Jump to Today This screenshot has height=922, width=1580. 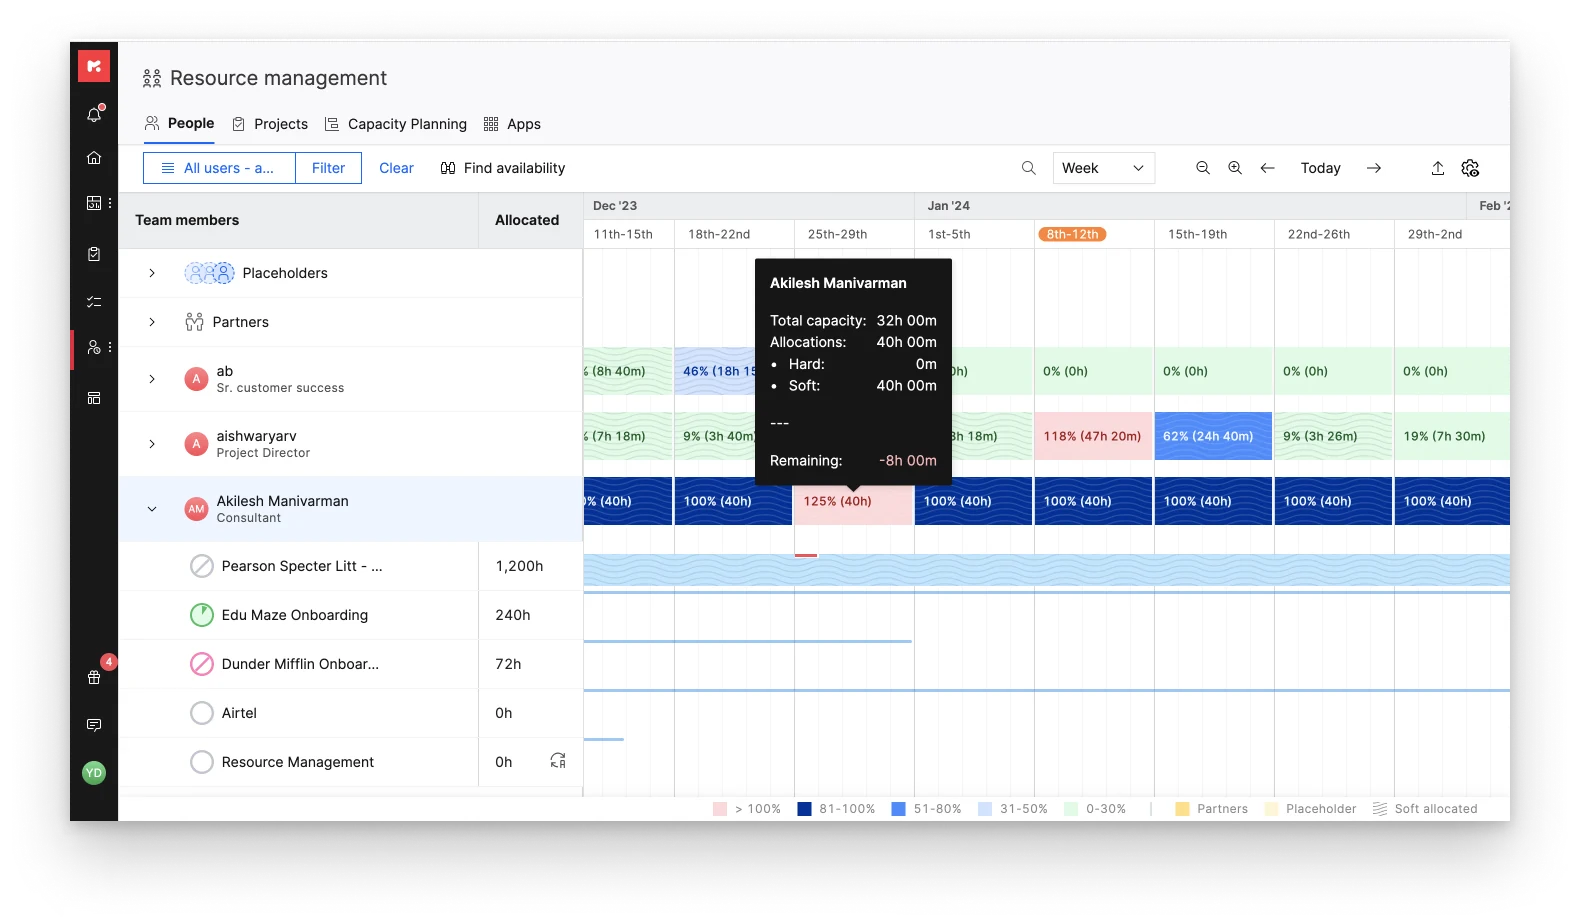pyautogui.click(x=1320, y=168)
